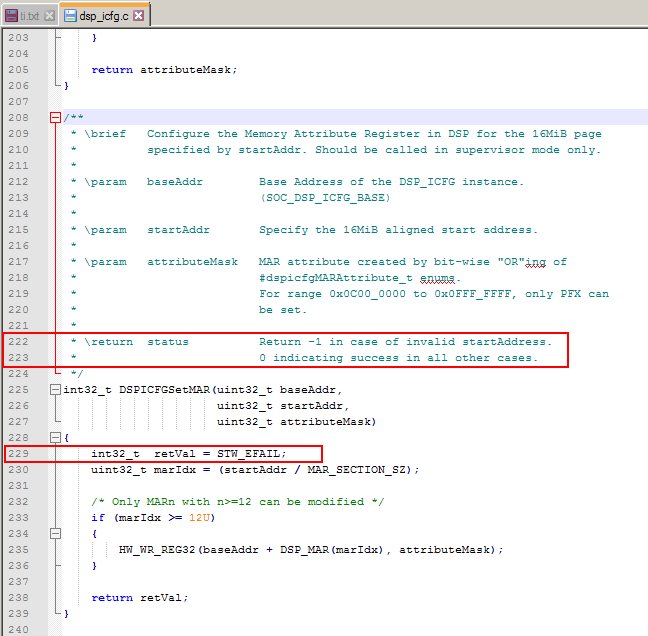This screenshot has height=636, width=648.
Task: Click line number 229 in the margin
Action: [x=19, y=454]
